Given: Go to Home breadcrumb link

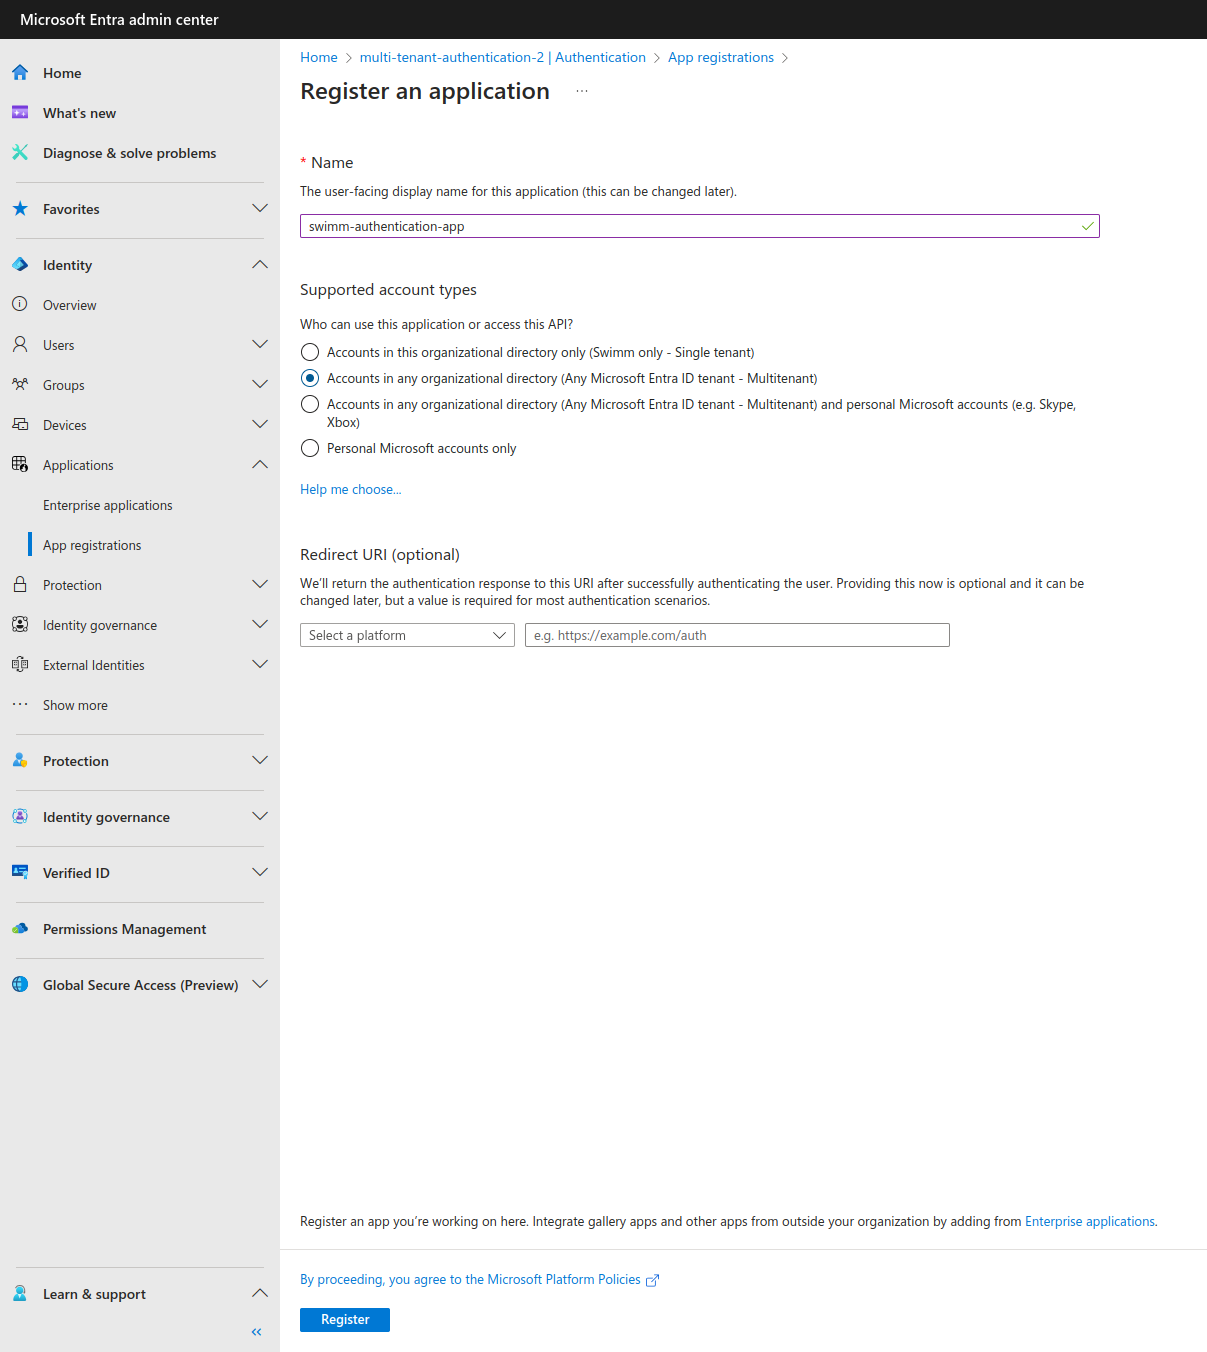Looking at the screenshot, I should pos(319,57).
